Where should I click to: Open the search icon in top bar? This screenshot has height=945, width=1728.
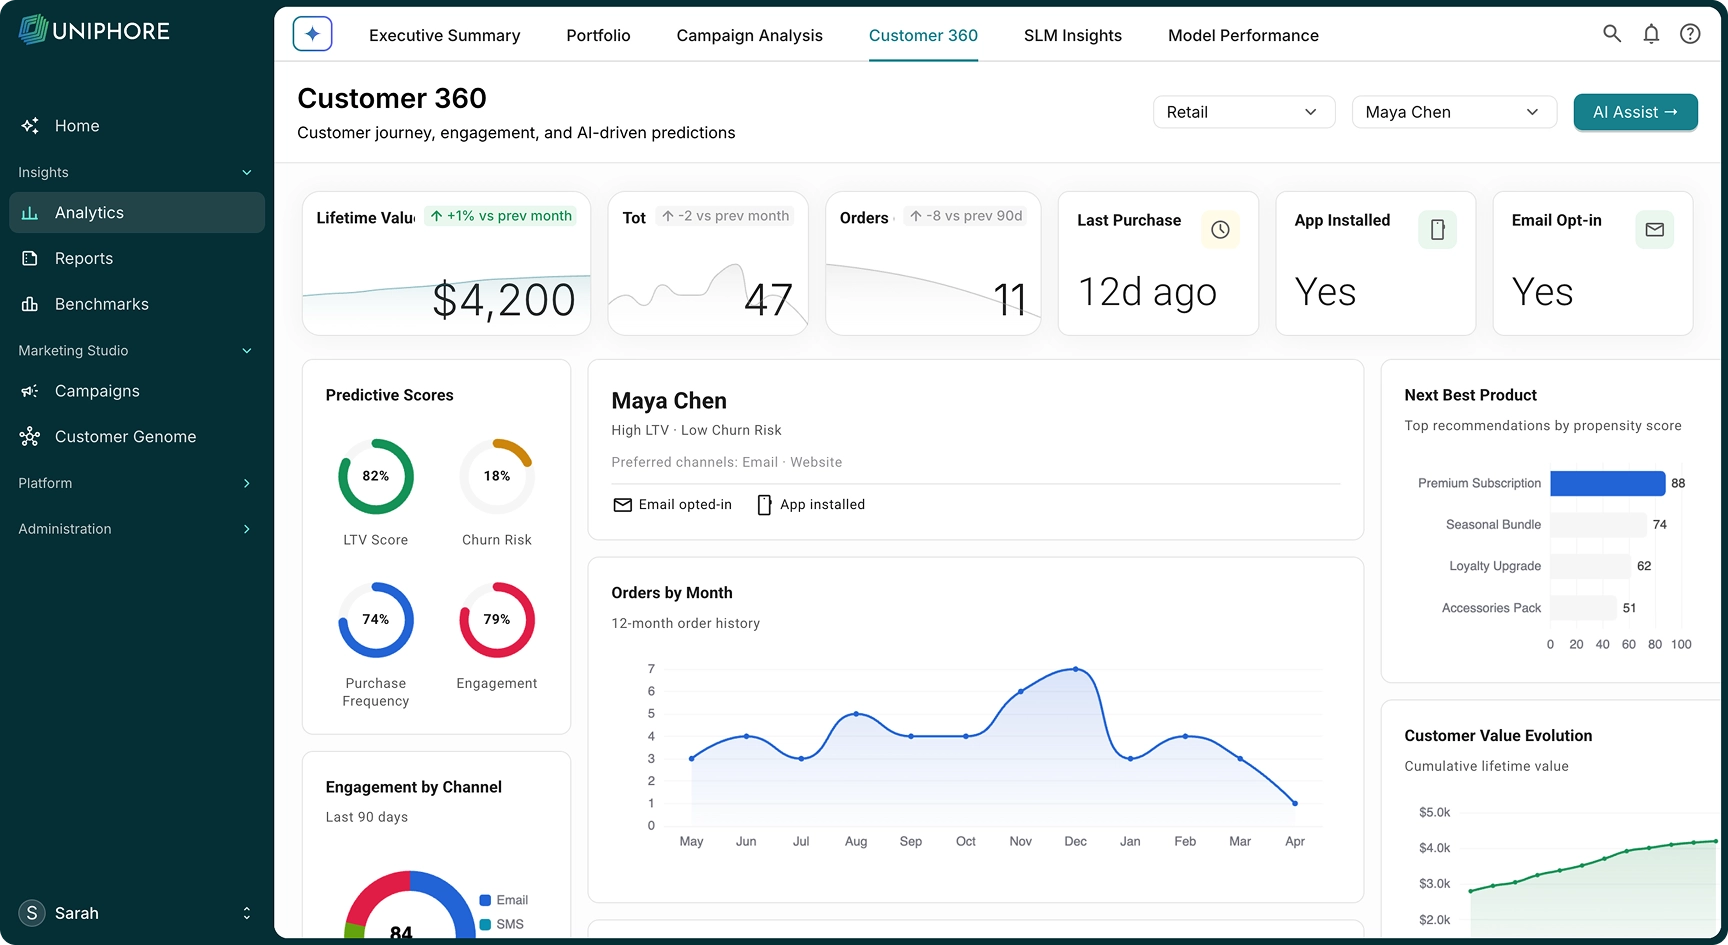coord(1612,34)
